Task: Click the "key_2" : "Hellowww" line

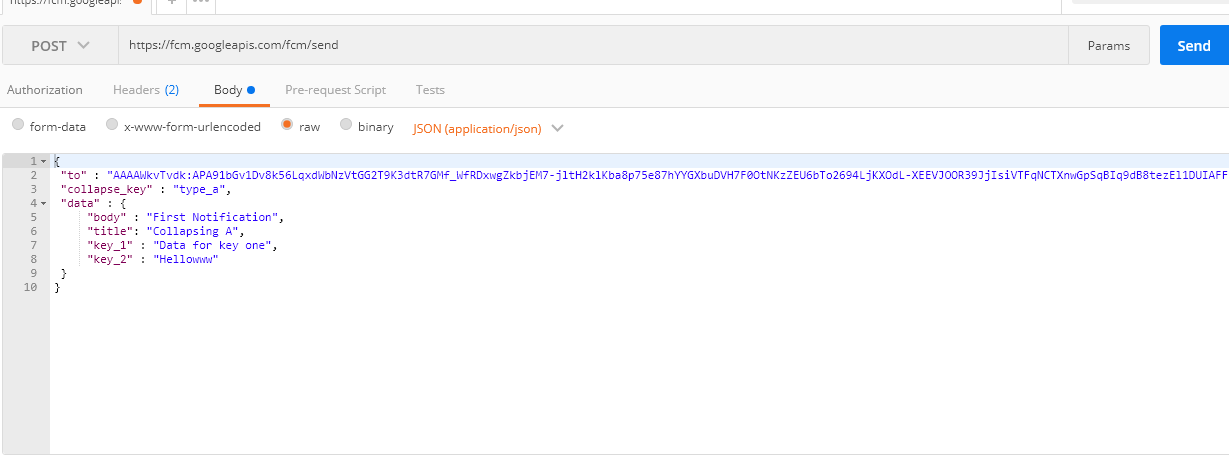Action: [x=153, y=259]
